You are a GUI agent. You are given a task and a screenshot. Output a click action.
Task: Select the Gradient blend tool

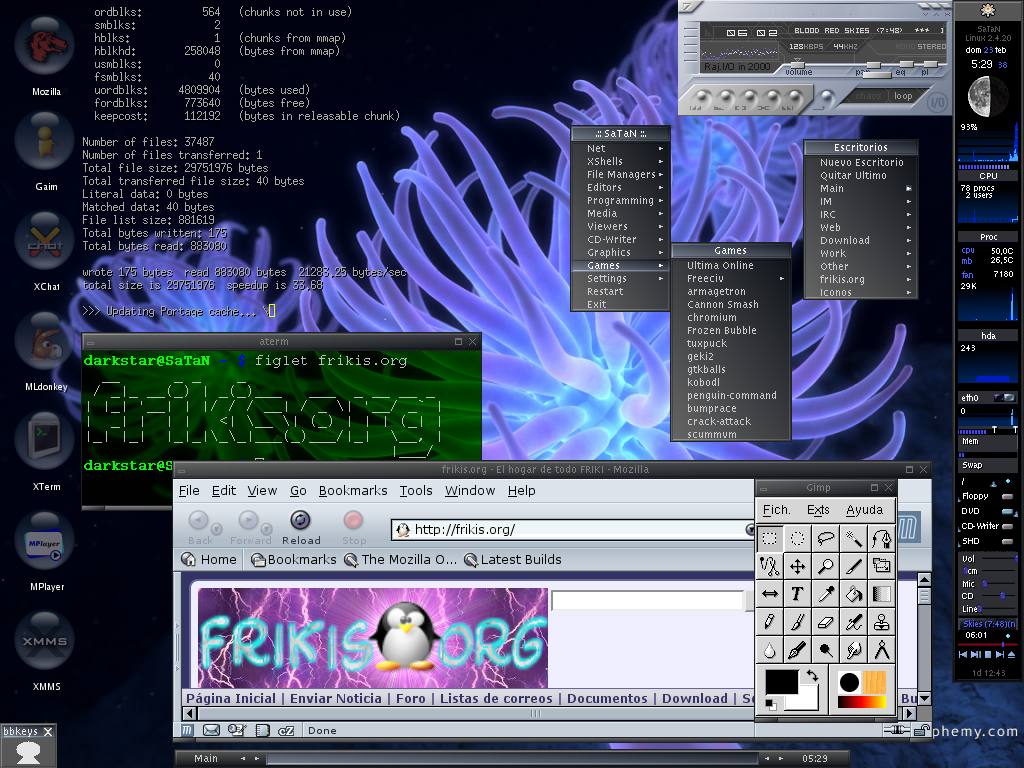click(882, 594)
